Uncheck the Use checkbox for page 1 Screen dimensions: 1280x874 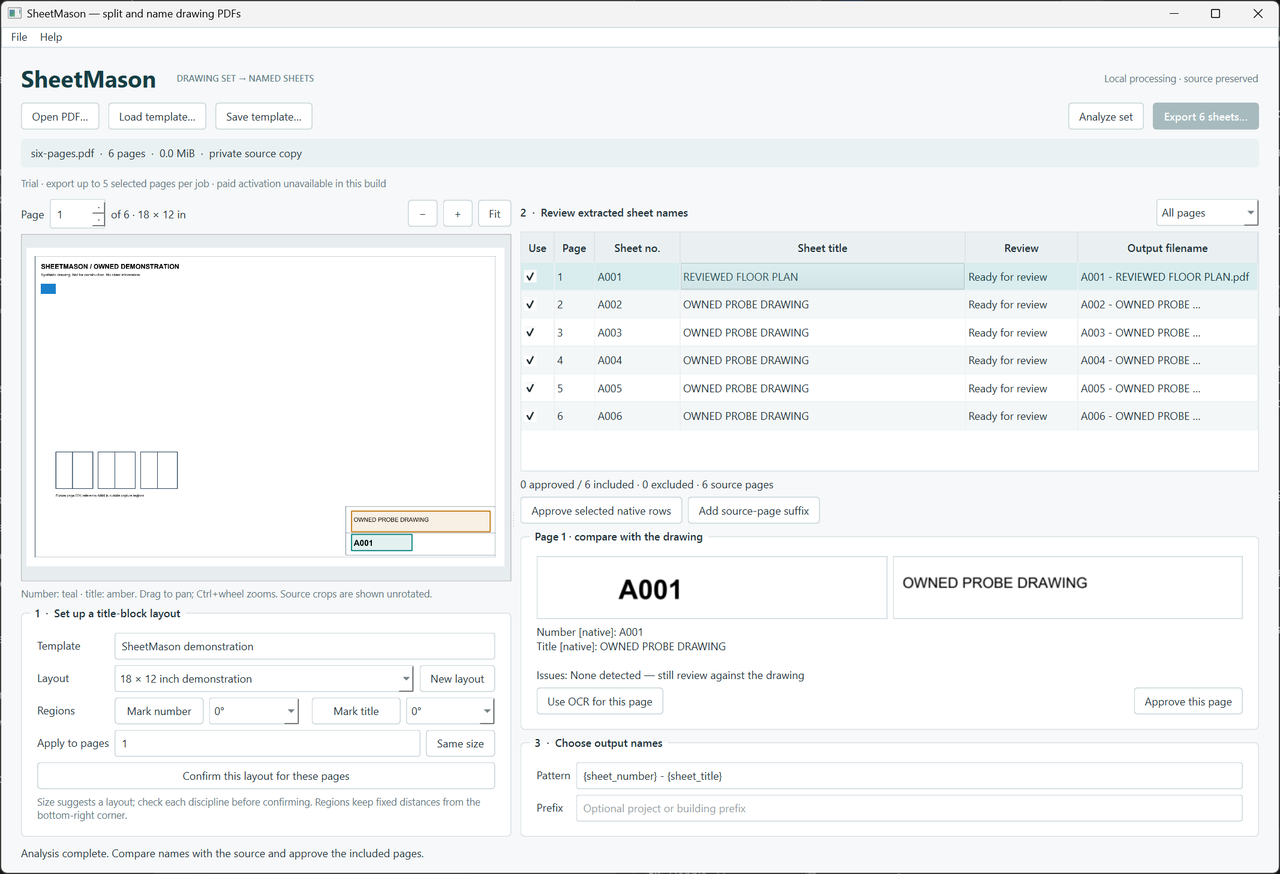[x=530, y=277]
